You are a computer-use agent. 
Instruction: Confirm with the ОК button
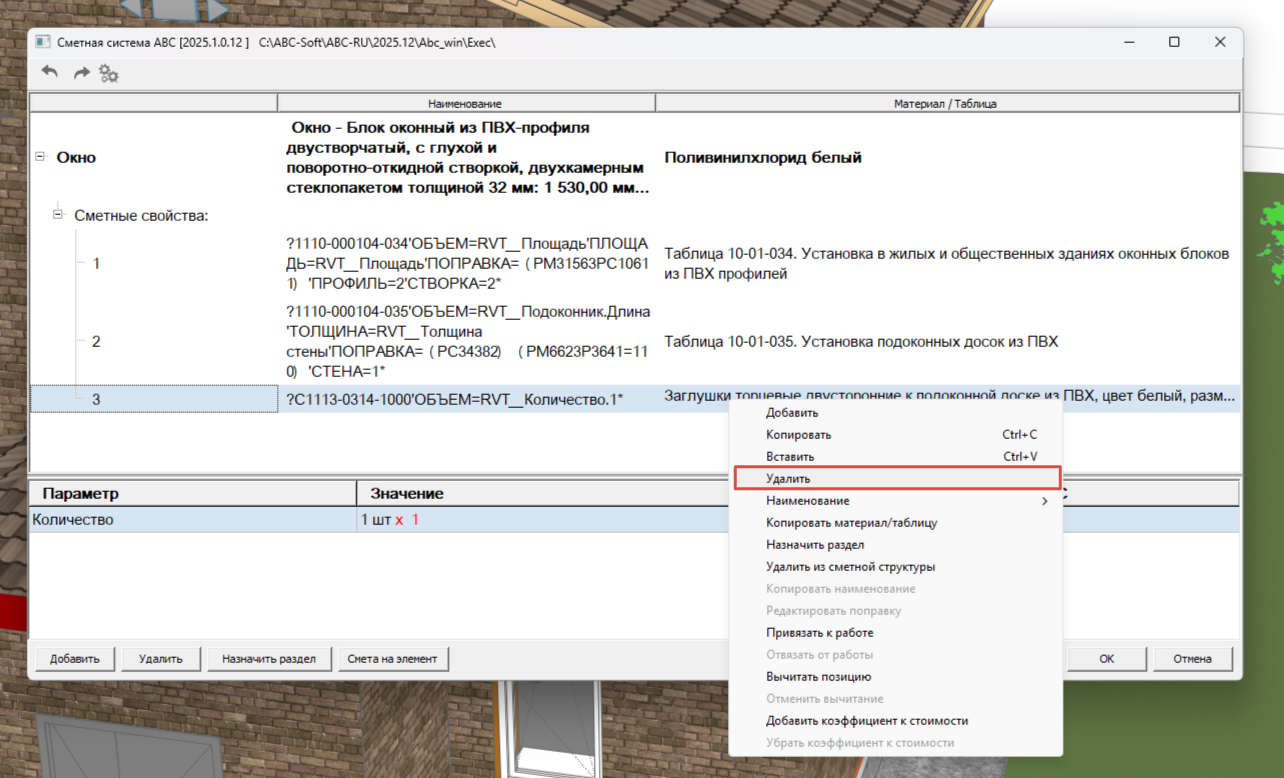point(1107,659)
